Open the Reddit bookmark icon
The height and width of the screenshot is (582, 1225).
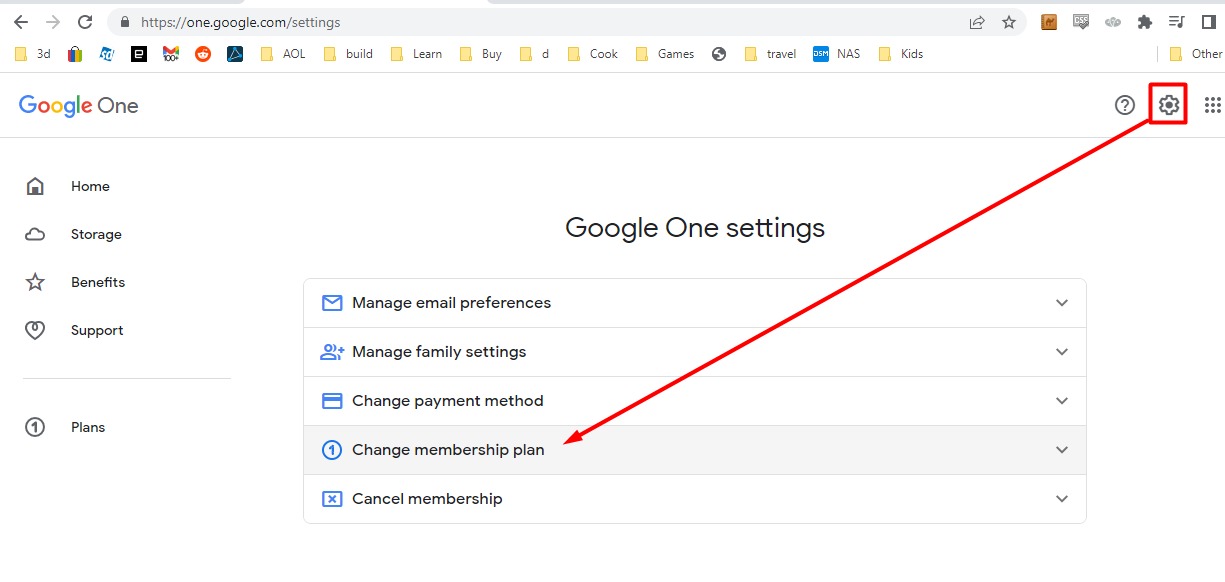(203, 54)
